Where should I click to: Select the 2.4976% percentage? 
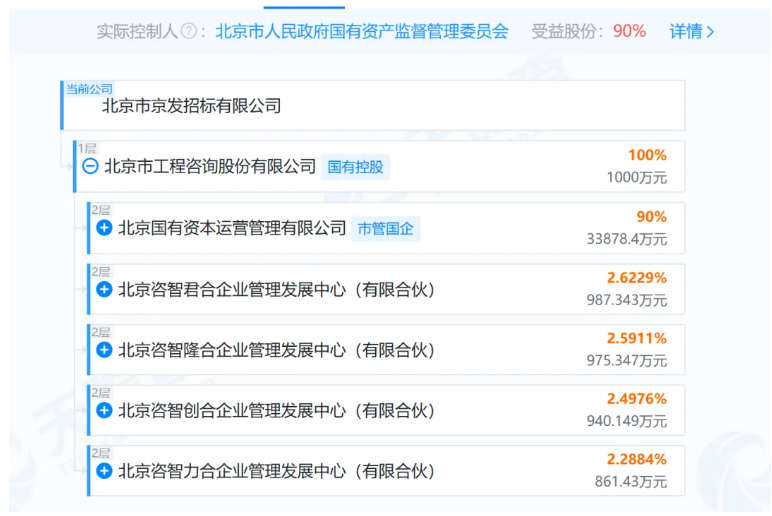[x=637, y=399]
